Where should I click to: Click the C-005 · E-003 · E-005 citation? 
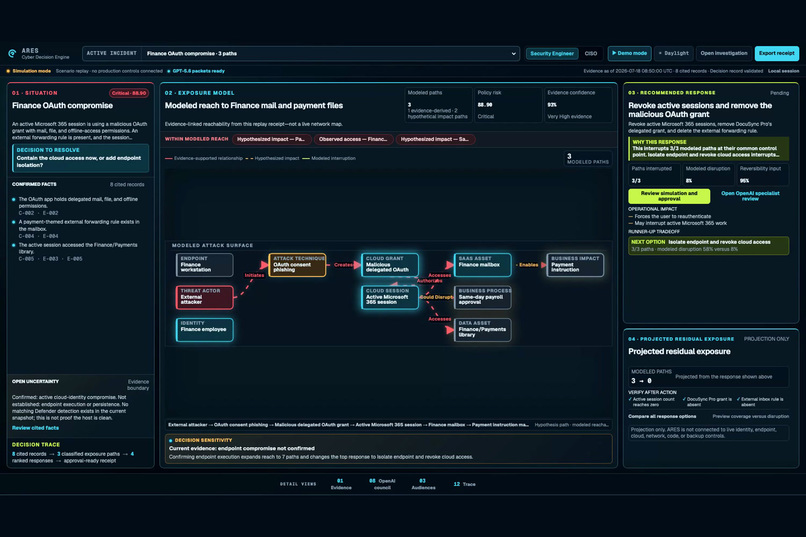50,259
